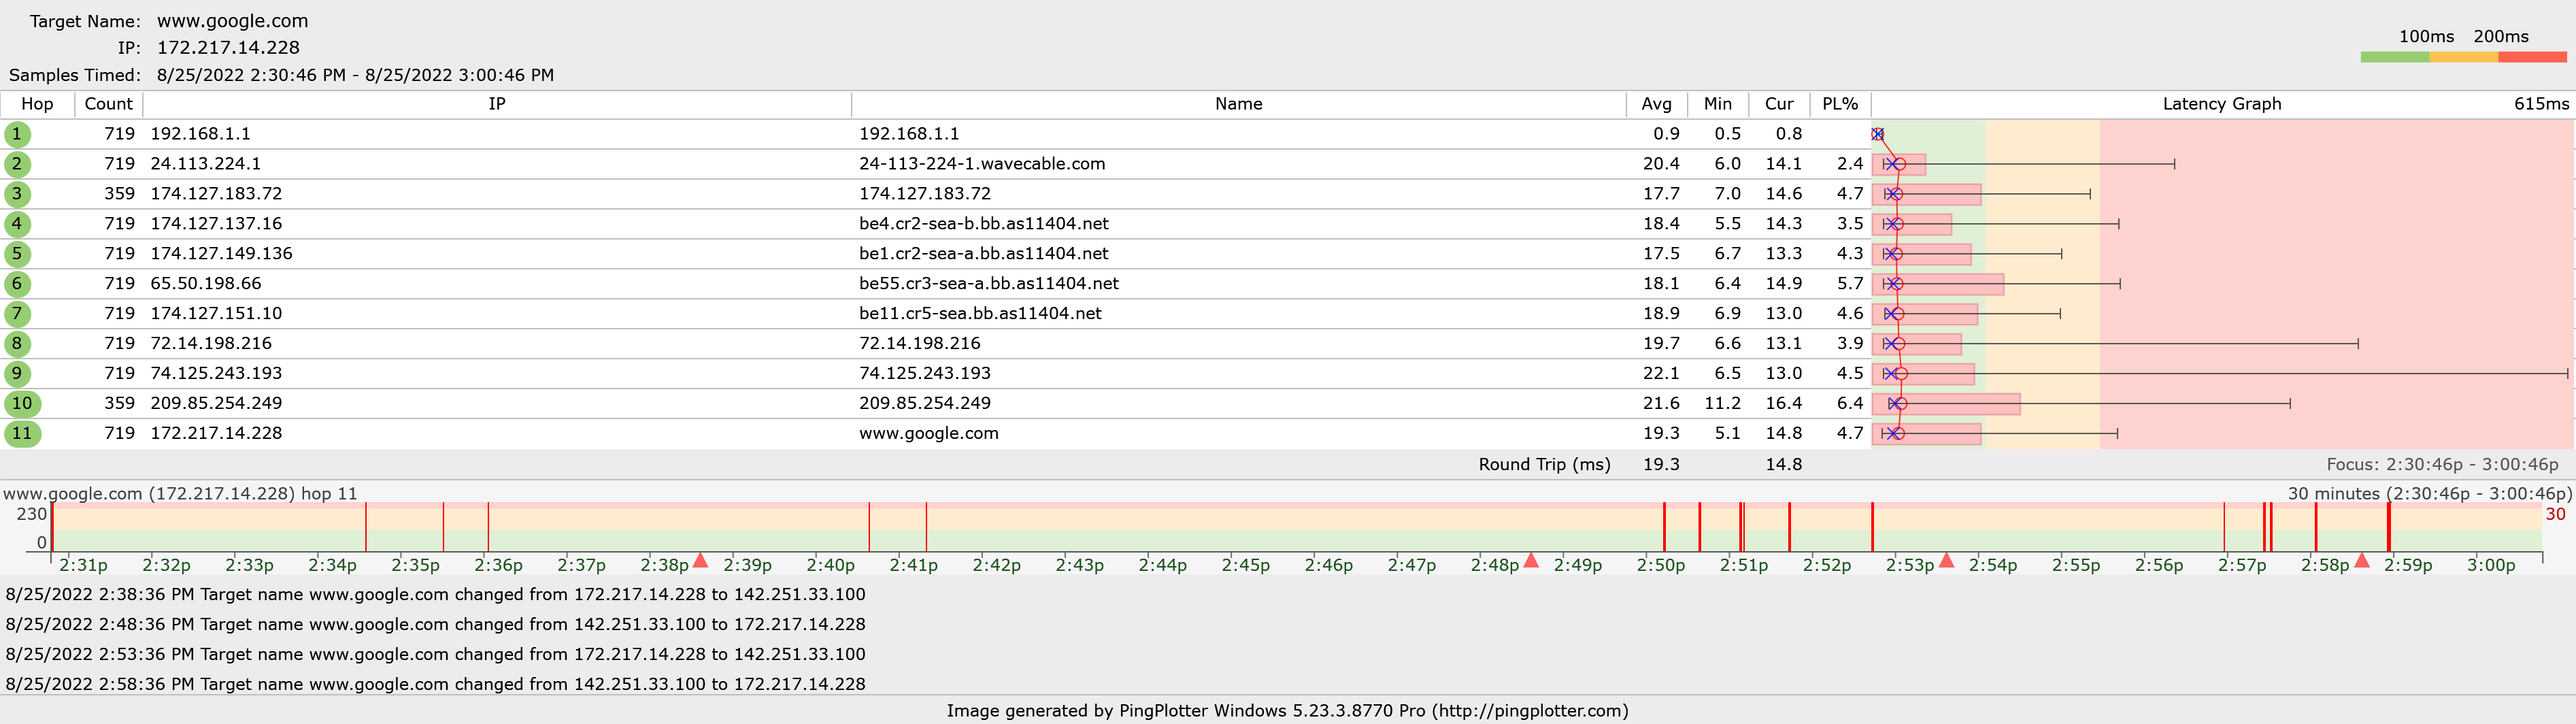The width and height of the screenshot is (2576, 724).
Task: Select the hop 11 final destination badge
Action: coord(22,434)
